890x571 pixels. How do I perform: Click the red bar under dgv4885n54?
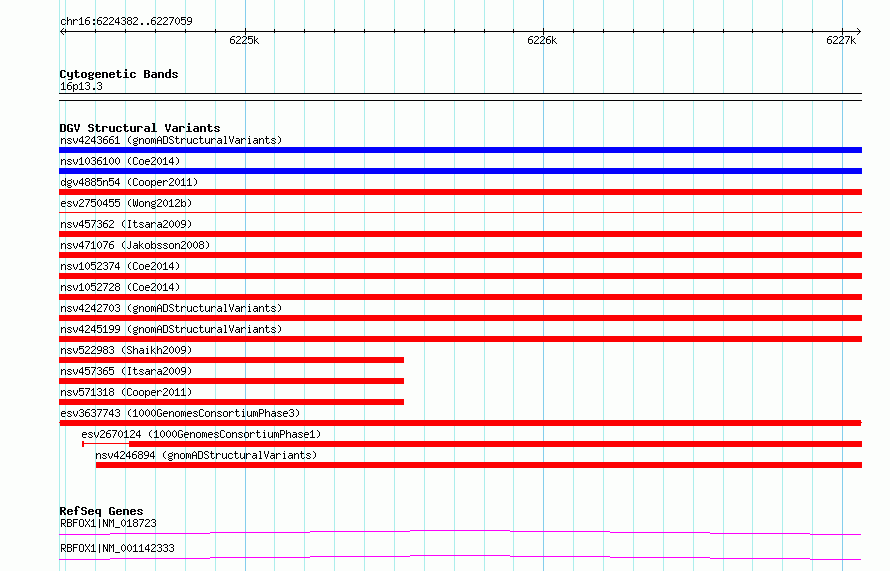point(460,192)
